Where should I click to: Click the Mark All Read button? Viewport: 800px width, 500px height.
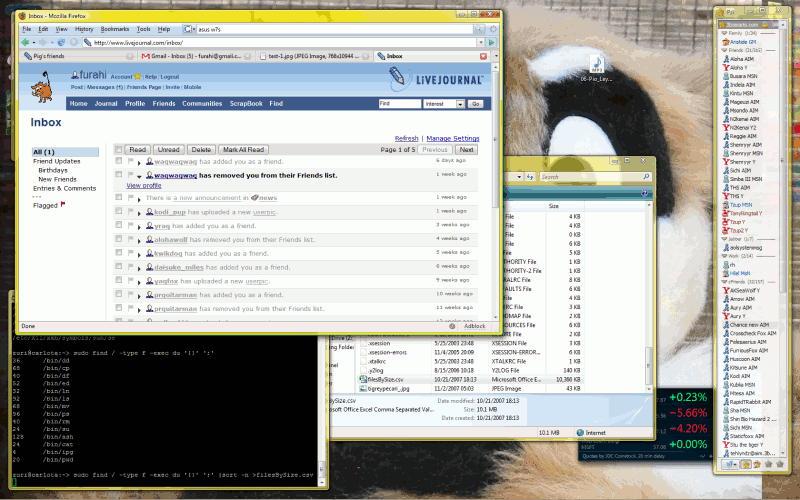pos(243,149)
